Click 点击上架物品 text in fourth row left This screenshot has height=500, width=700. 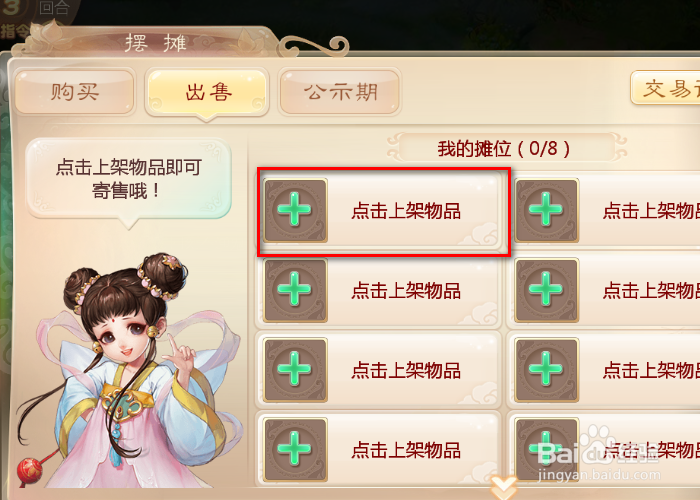(406, 450)
